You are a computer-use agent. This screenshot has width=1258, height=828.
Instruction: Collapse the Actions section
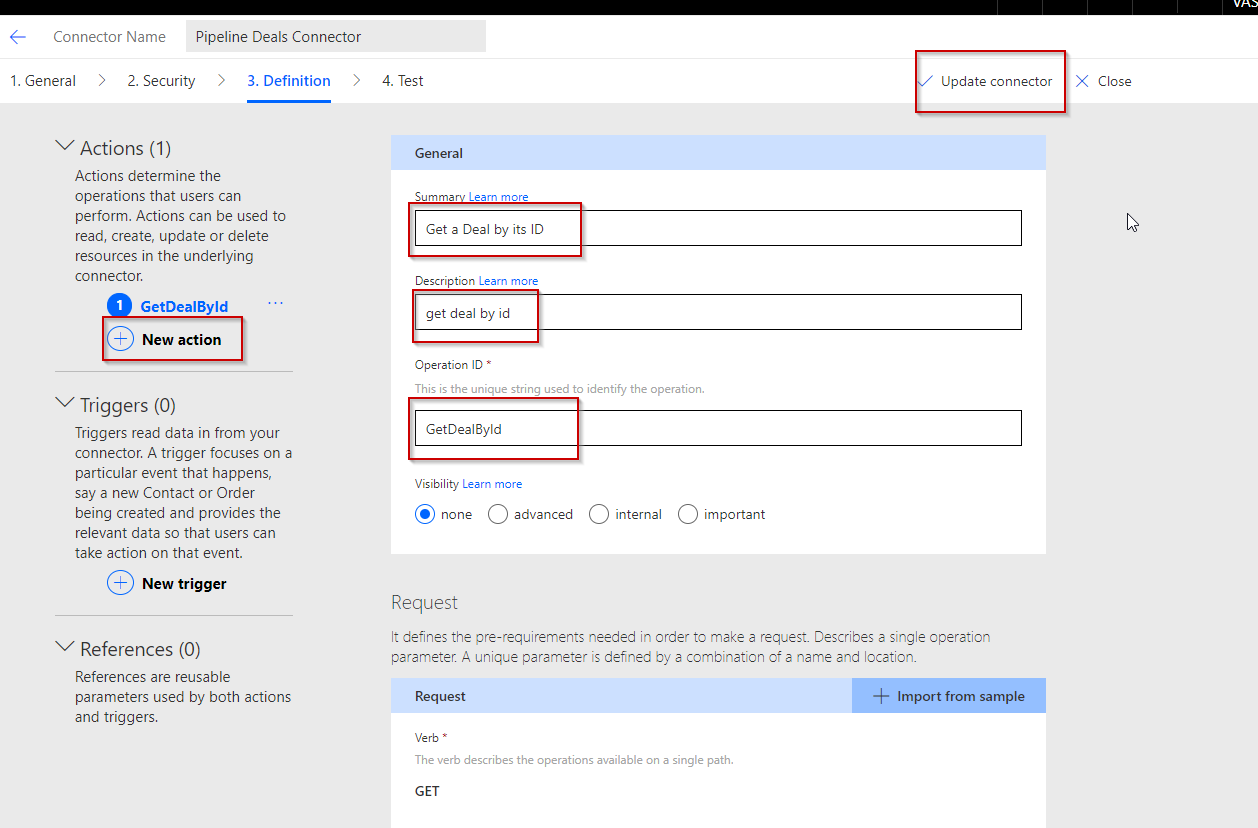coord(65,147)
